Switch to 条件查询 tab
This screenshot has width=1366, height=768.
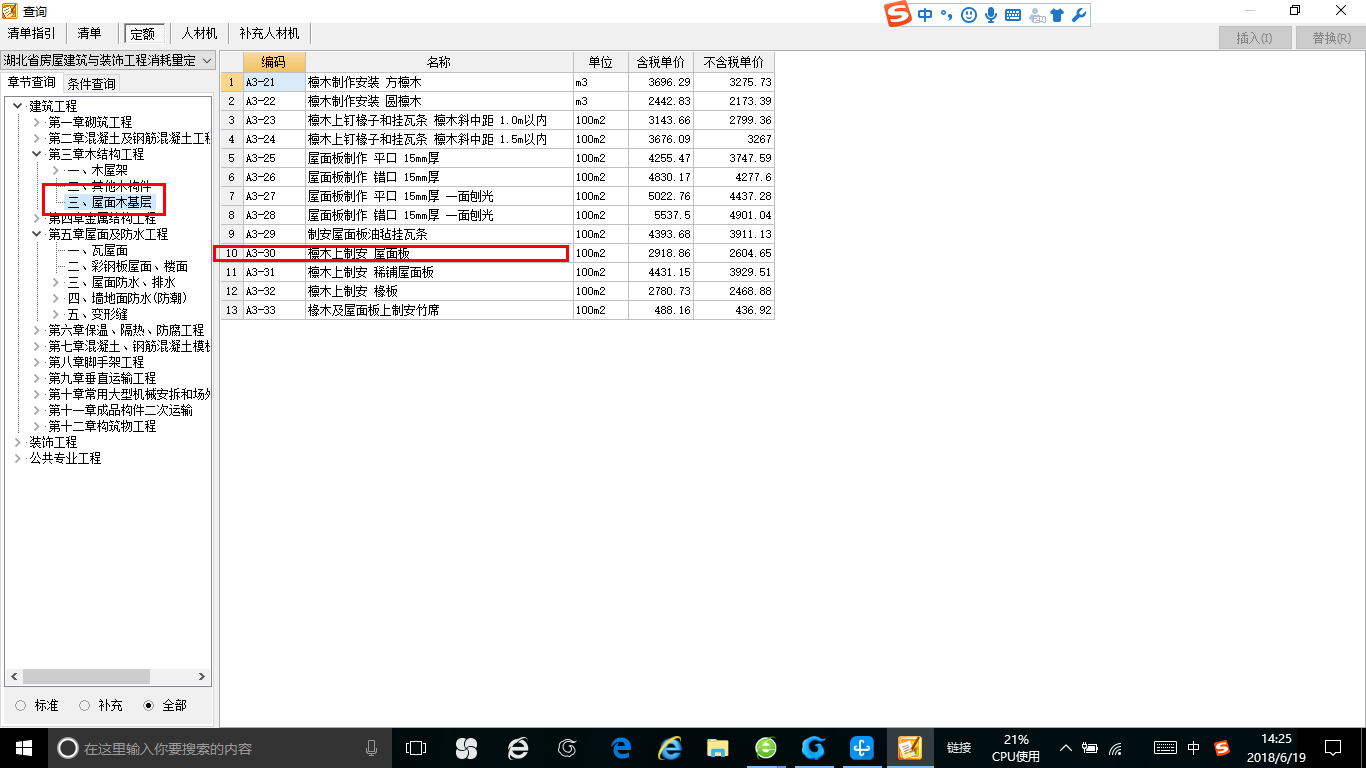(x=91, y=84)
